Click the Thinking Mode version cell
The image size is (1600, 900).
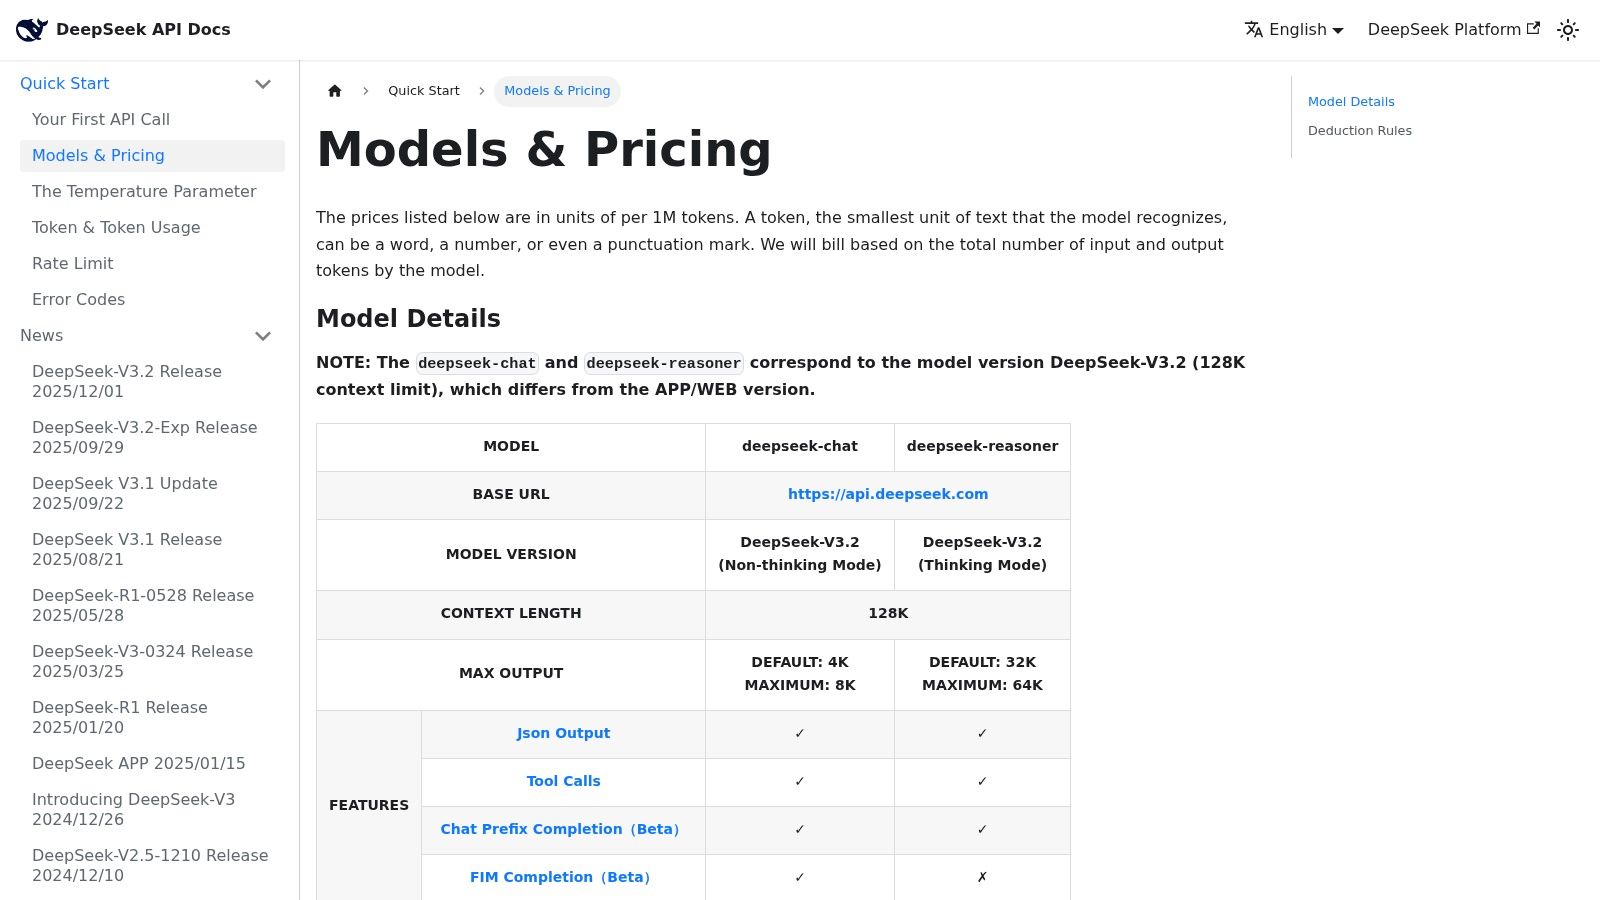pyautogui.click(x=982, y=554)
